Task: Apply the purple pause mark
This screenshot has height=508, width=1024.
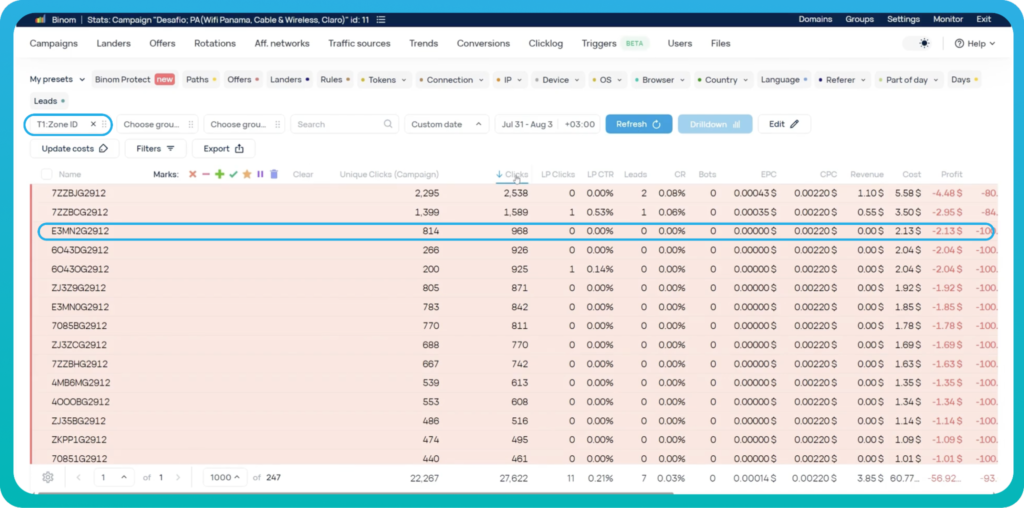Action: (260, 174)
